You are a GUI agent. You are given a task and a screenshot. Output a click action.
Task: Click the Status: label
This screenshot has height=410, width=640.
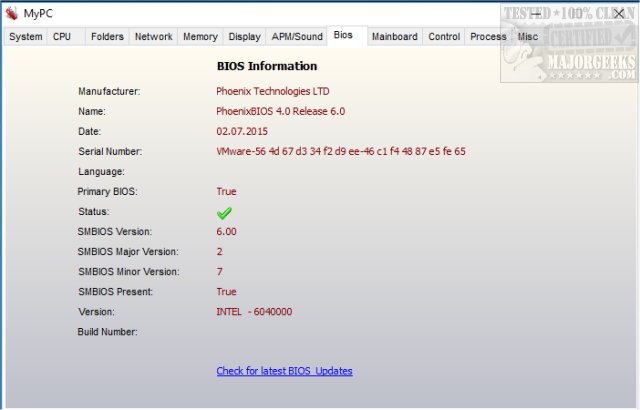93,211
